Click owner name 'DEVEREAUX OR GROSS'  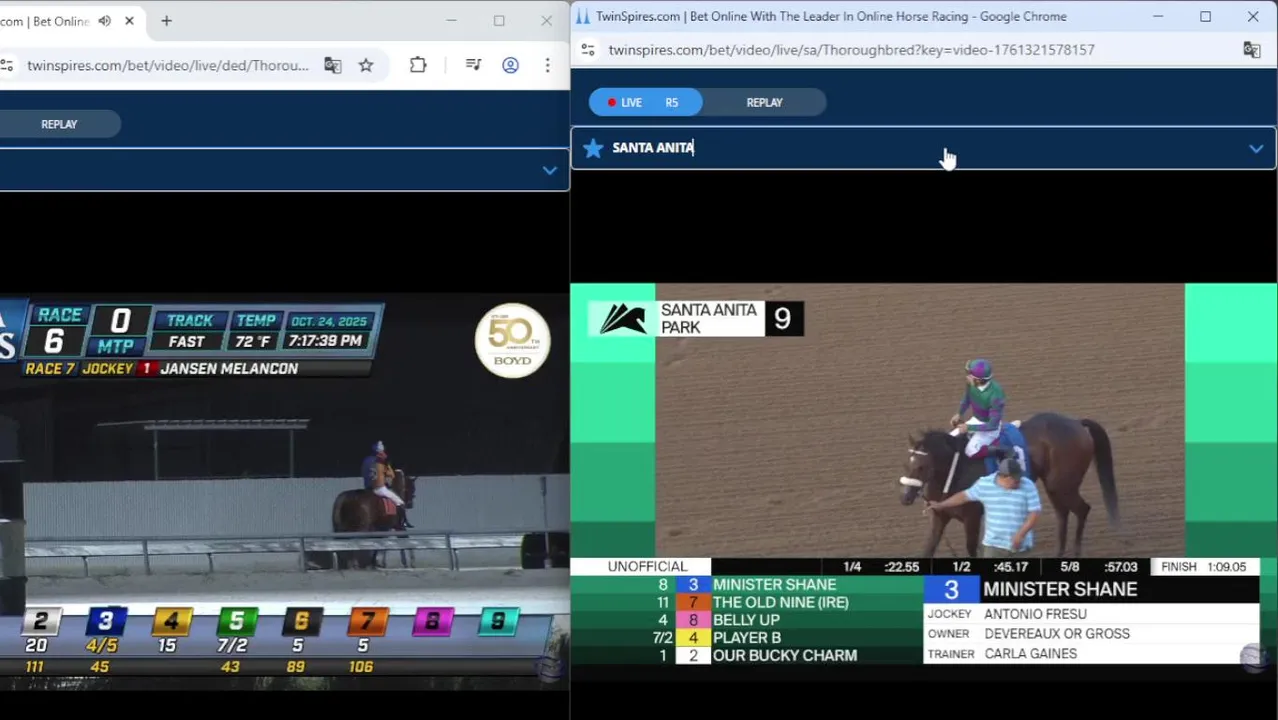pos(1057,634)
